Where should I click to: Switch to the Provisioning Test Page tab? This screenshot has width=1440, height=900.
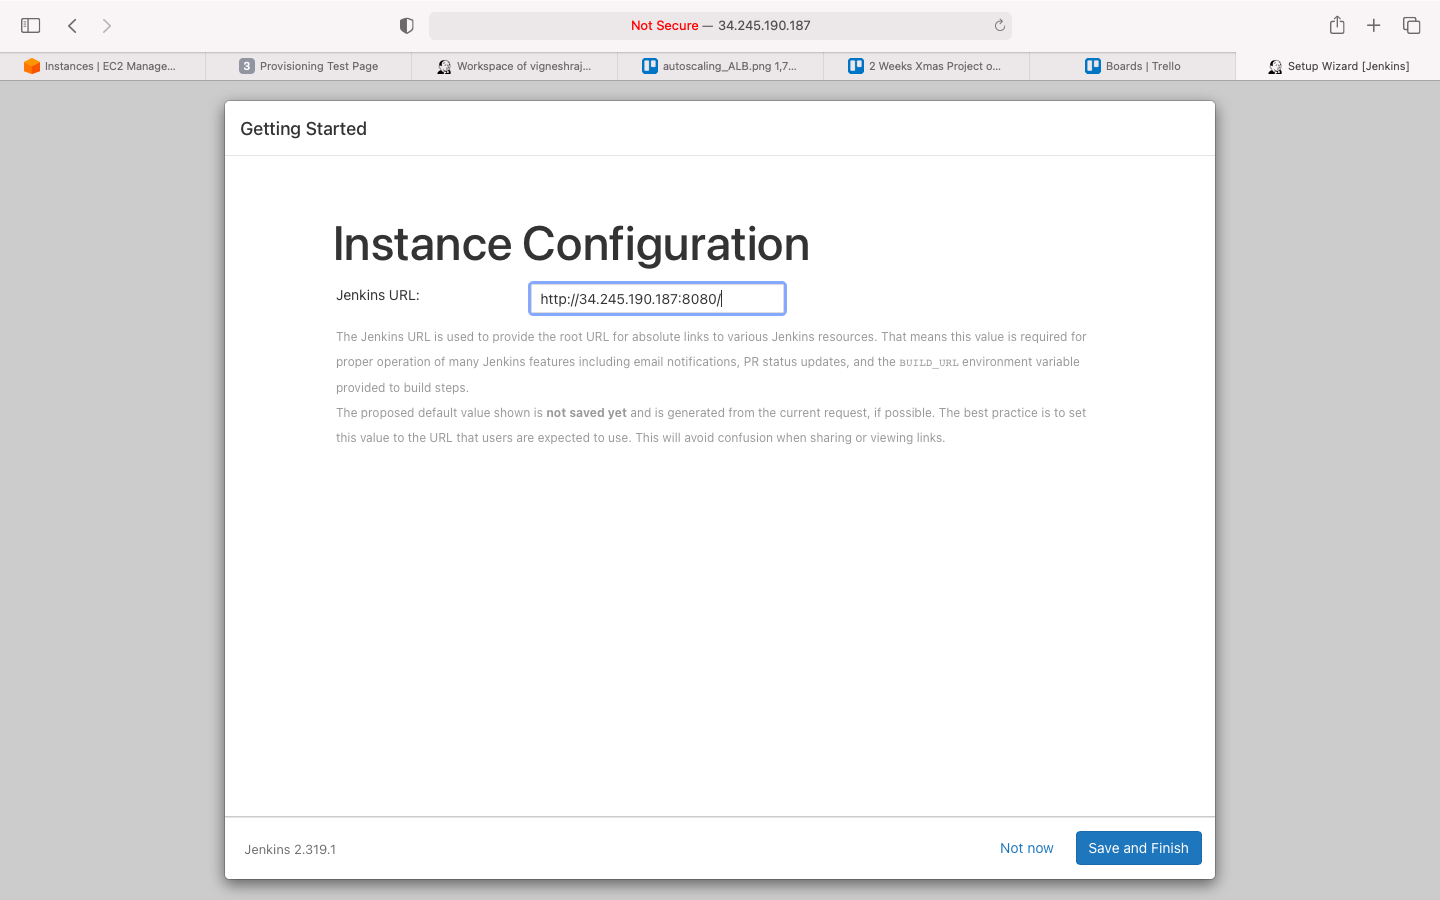pos(309,66)
